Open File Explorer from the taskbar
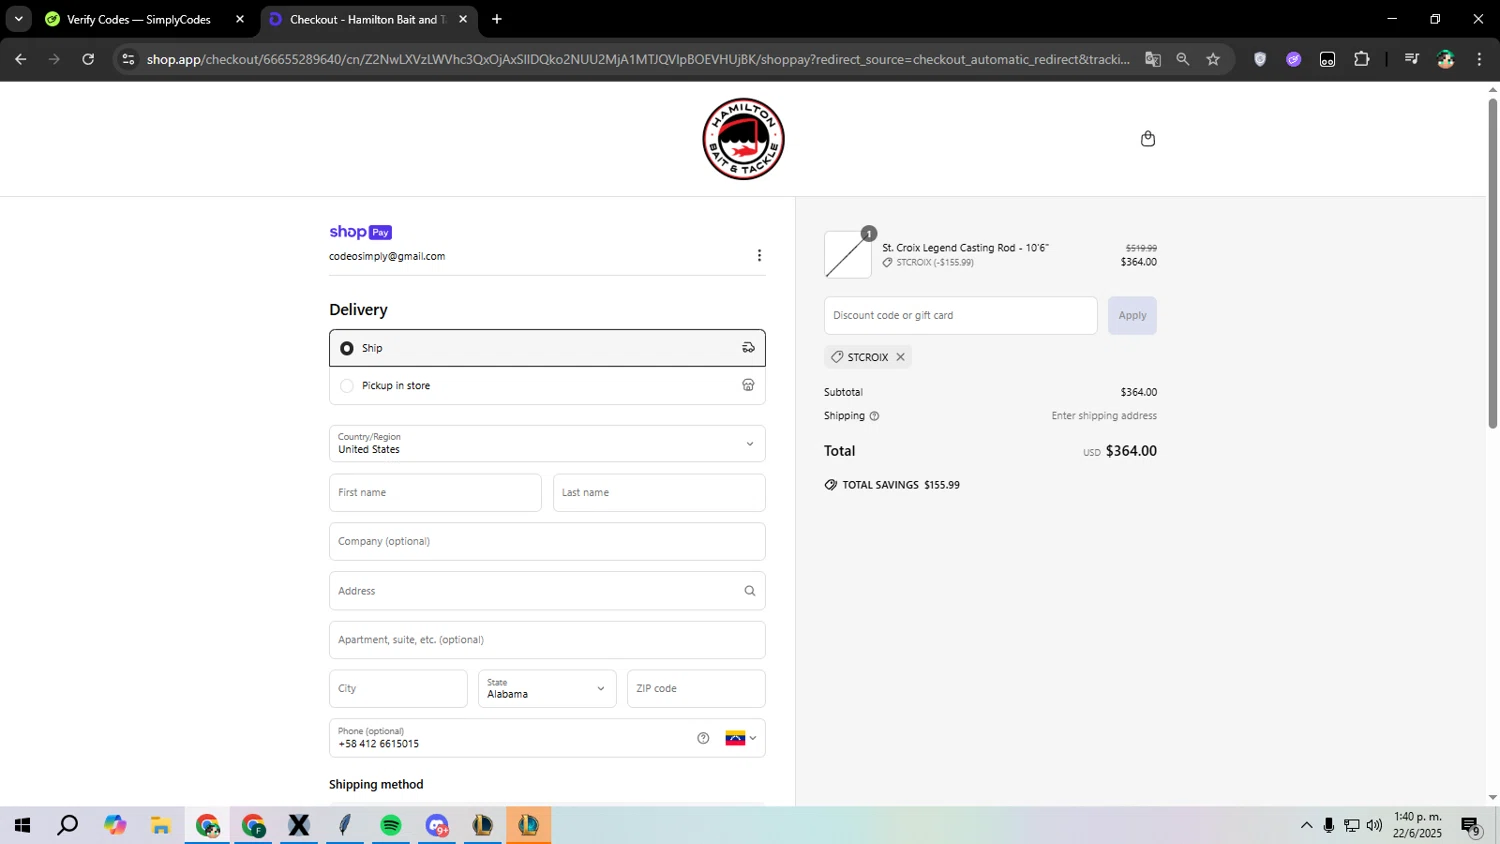This screenshot has width=1500, height=844. click(160, 826)
